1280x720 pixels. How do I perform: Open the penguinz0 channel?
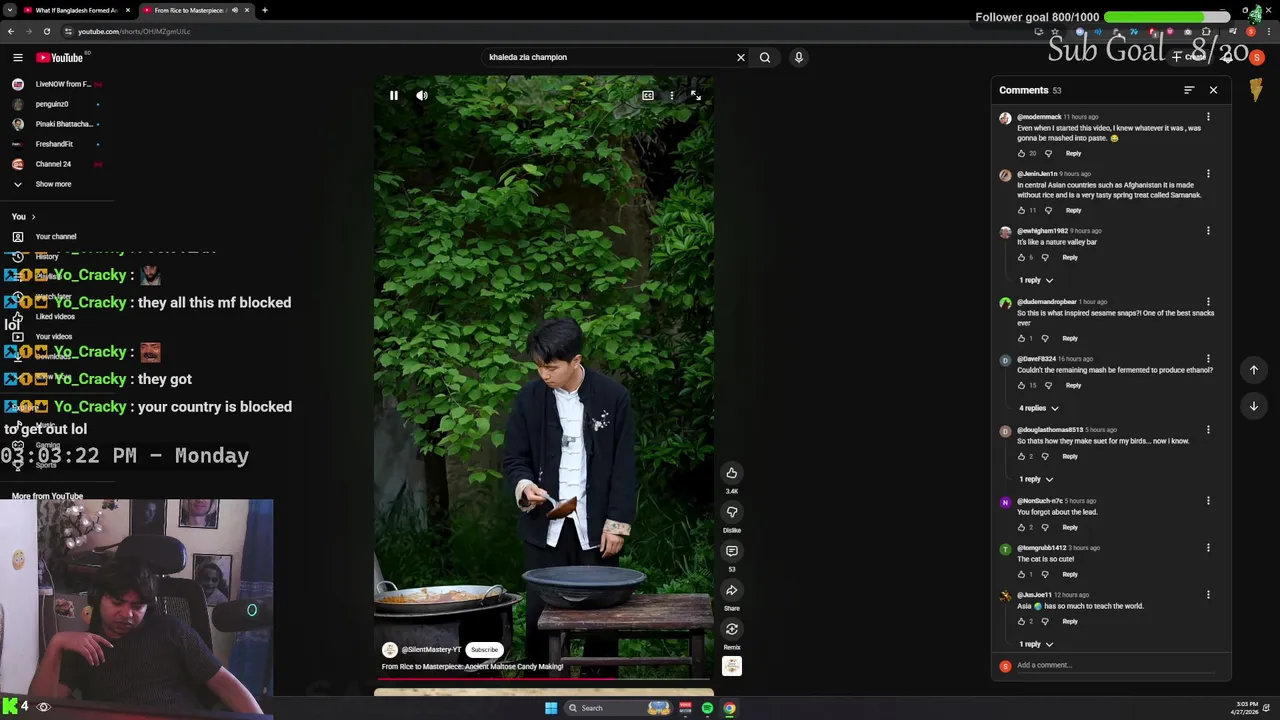click(52, 104)
